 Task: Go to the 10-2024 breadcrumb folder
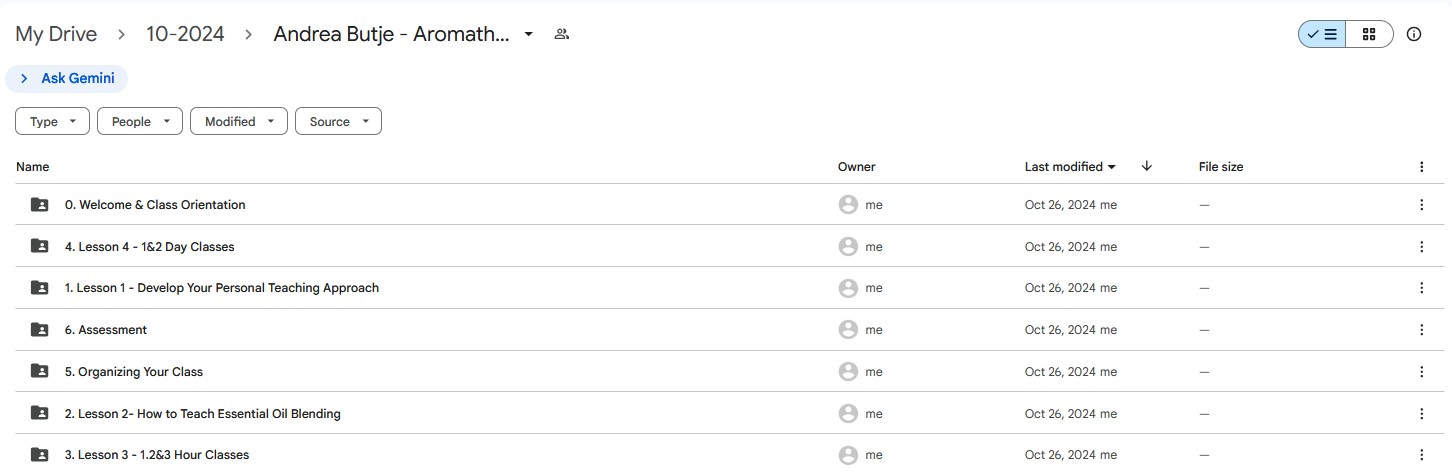pyautogui.click(x=185, y=34)
